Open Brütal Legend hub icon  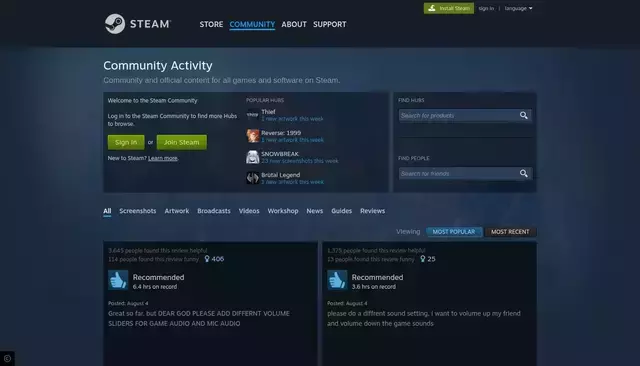253,178
